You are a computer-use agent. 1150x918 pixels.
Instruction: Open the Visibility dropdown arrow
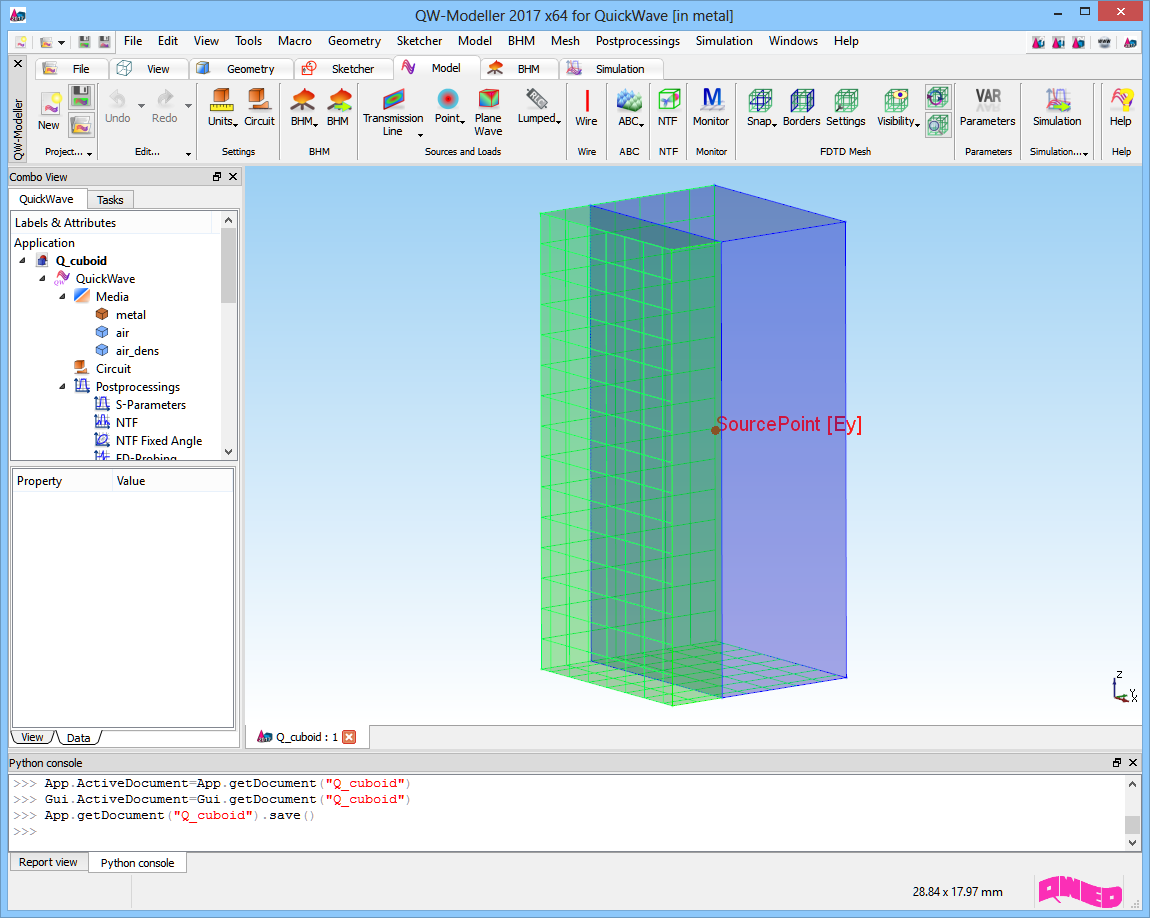click(918, 125)
